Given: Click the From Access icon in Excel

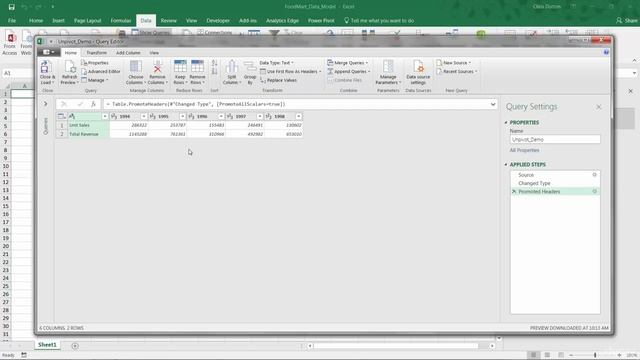Looking at the screenshot, I should 10,38.
